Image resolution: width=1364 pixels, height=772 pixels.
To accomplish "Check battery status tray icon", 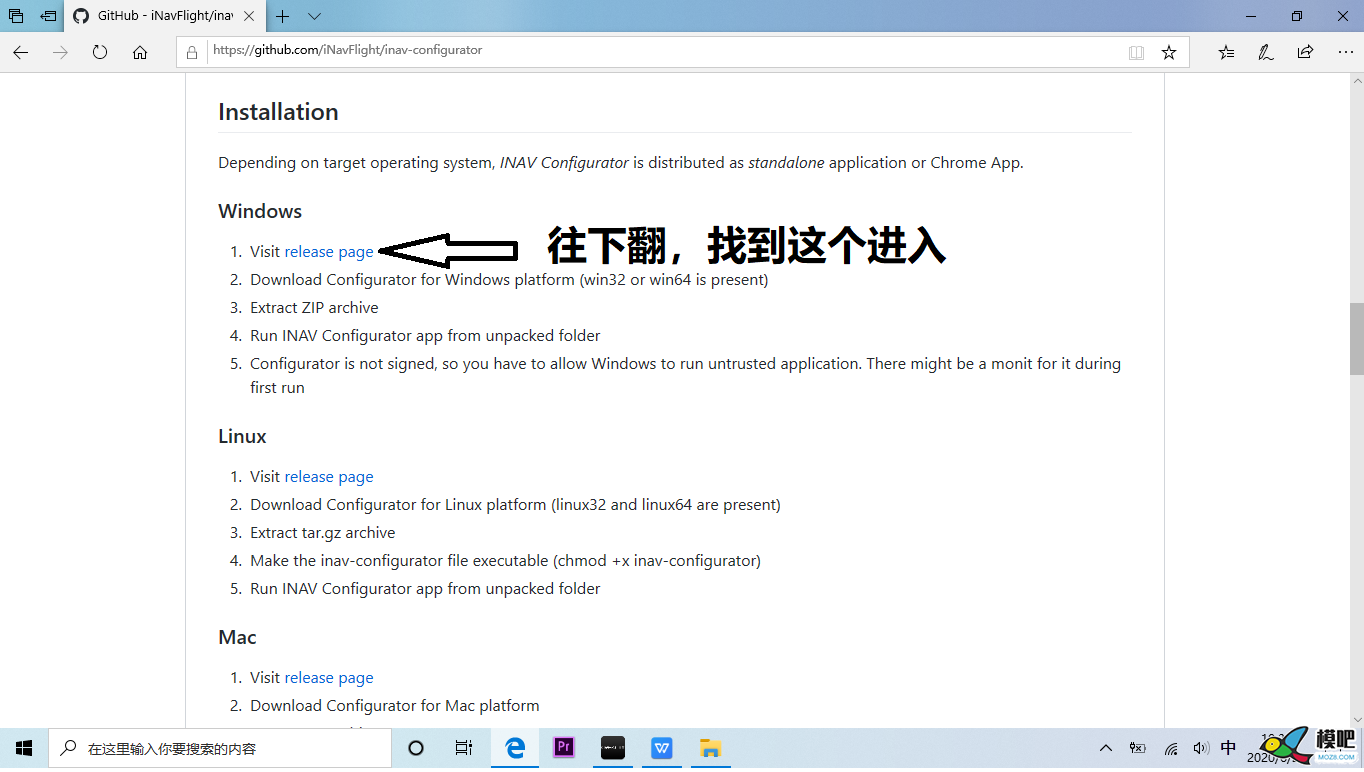I will [1137, 748].
